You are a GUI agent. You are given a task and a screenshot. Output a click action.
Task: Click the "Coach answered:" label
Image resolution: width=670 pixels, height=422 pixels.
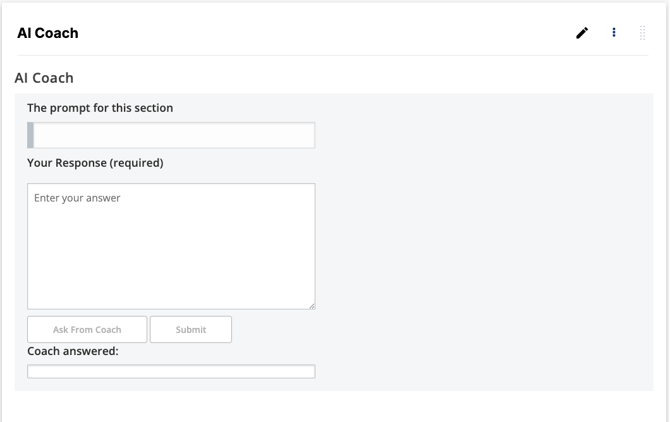[x=73, y=351]
